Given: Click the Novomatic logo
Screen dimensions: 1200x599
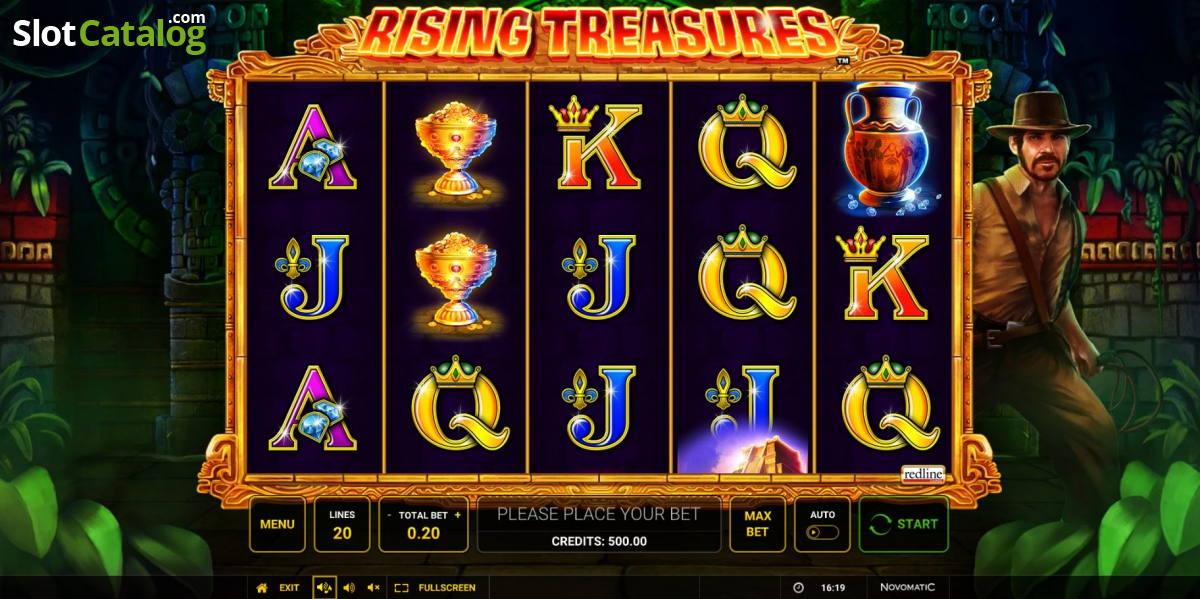Looking at the screenshot, I should coord(908,588).
